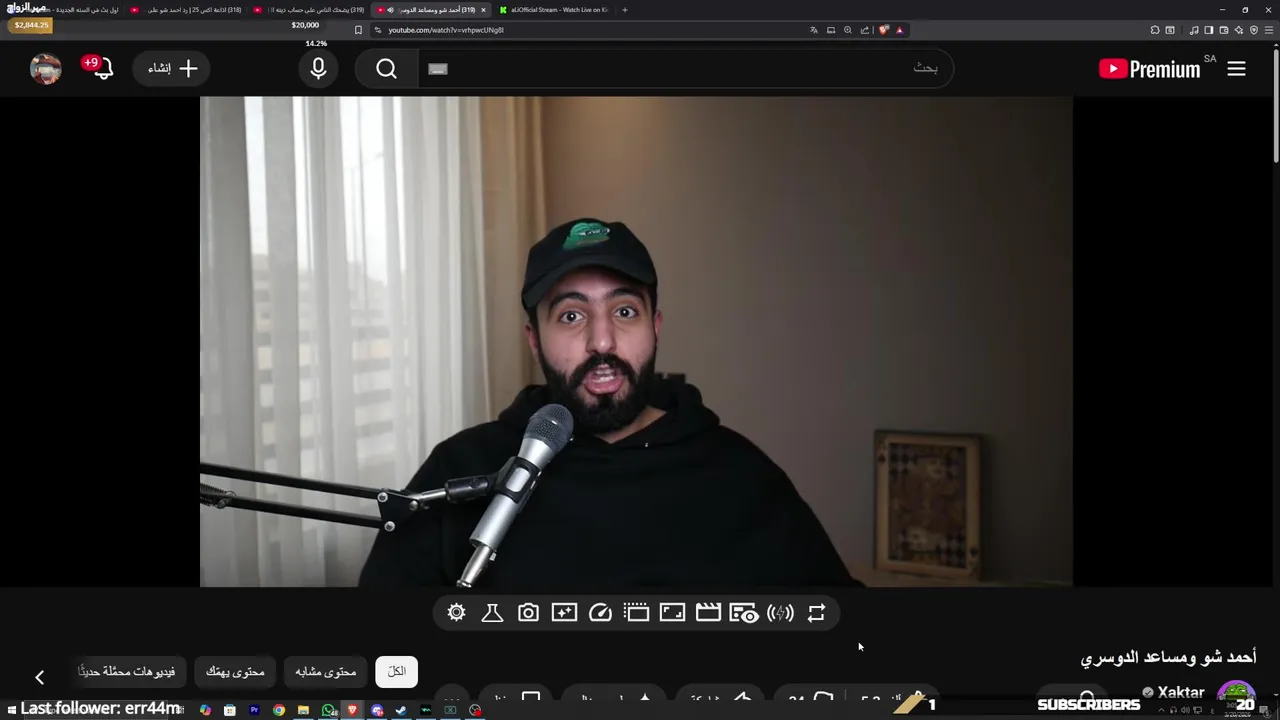The height and width of the screenshot is (720, 1280).
Task: Open a new browser tab with plus
Action: pos(625,10)
